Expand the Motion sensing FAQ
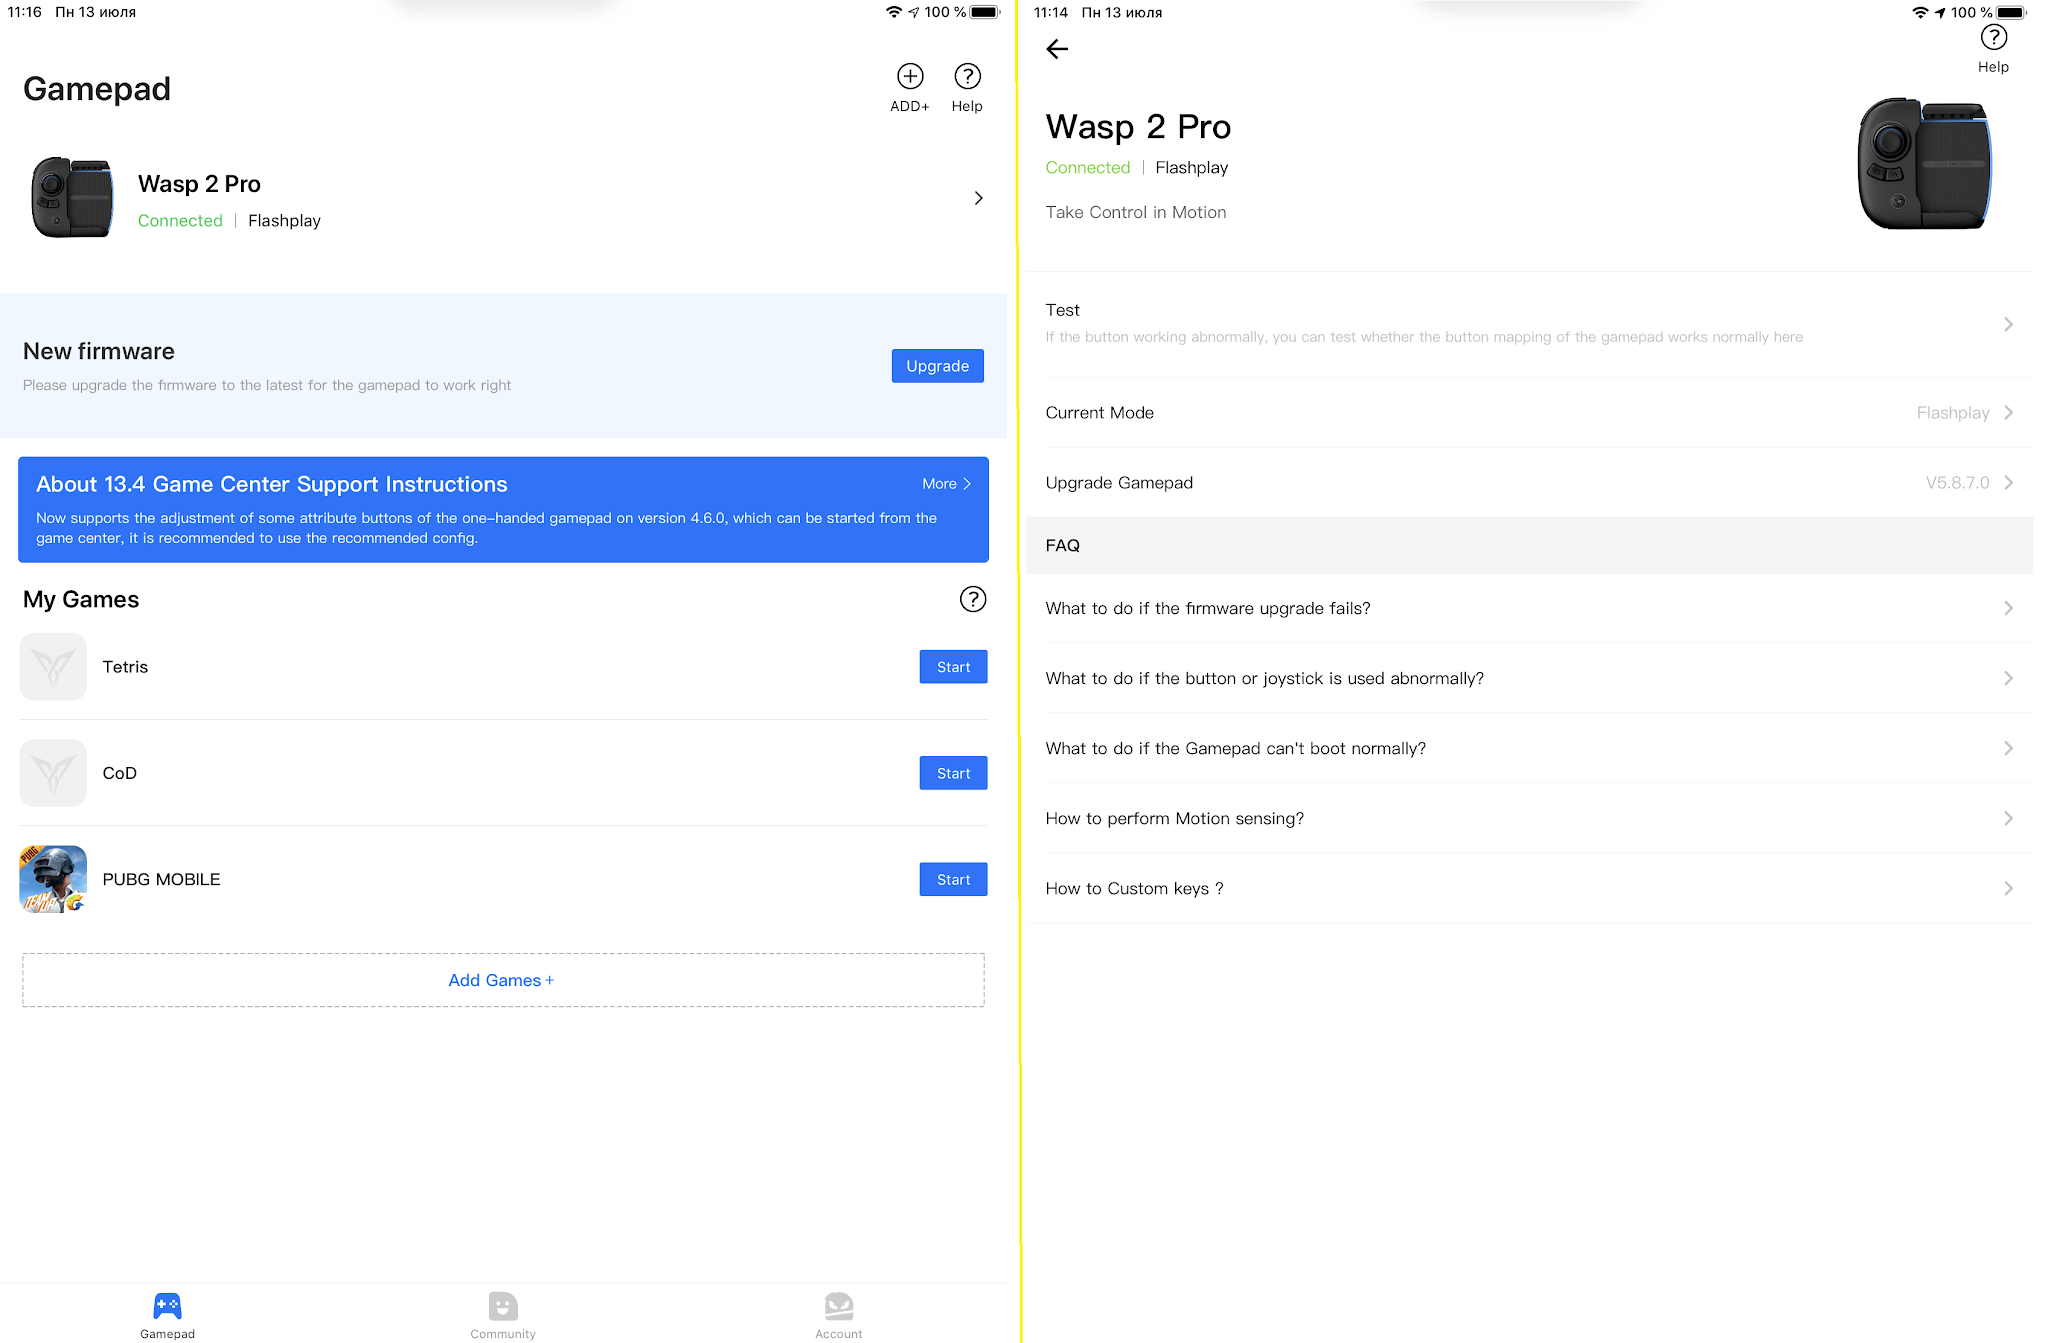The height and width of the screenshot is (1343, 2048). click(1529, 818)
